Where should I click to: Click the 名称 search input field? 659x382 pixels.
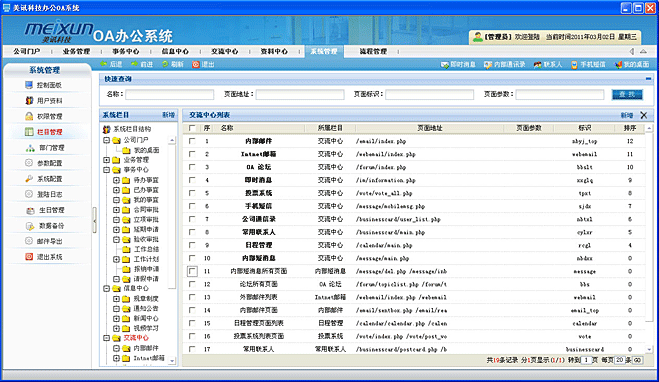pyautogui.click(x=169, y=95)
